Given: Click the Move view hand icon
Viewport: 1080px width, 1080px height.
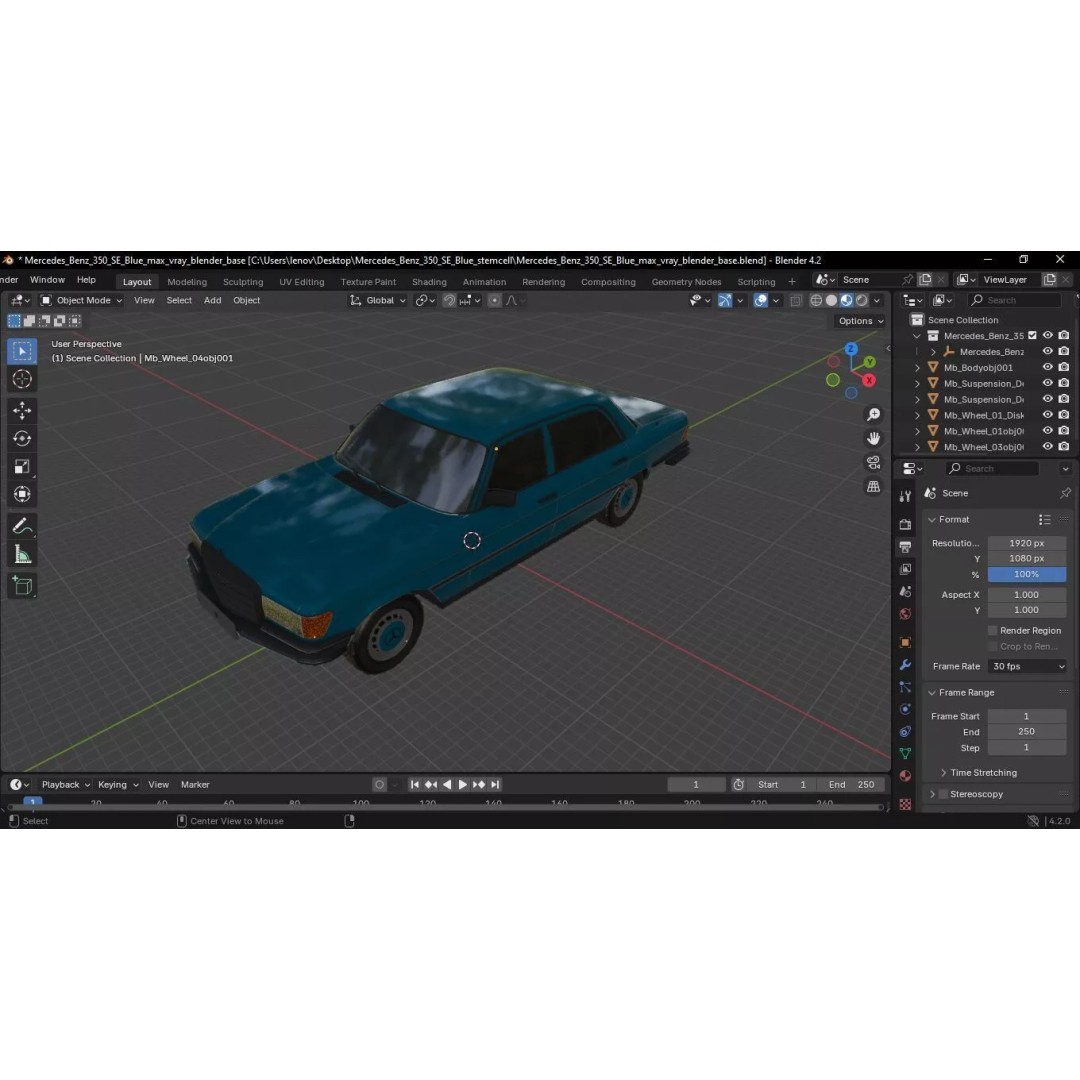Looking at the screenshot, I should click(x=873, y=439).
